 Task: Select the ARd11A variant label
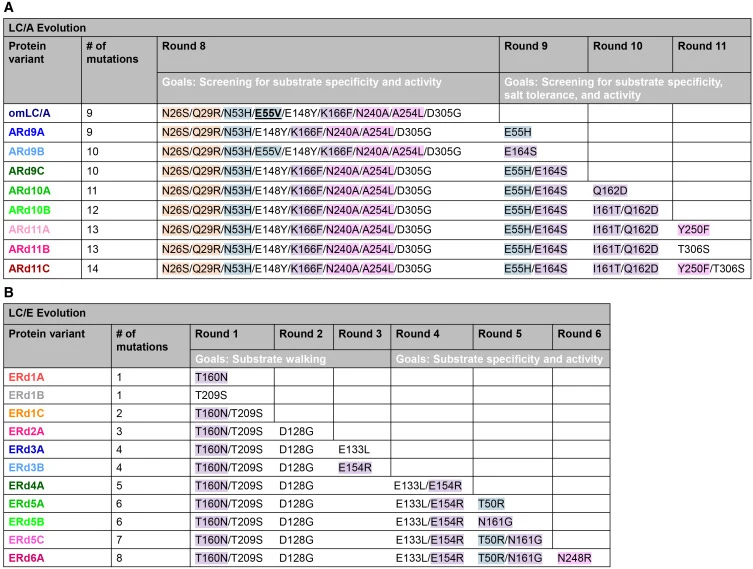click(29, 230)
